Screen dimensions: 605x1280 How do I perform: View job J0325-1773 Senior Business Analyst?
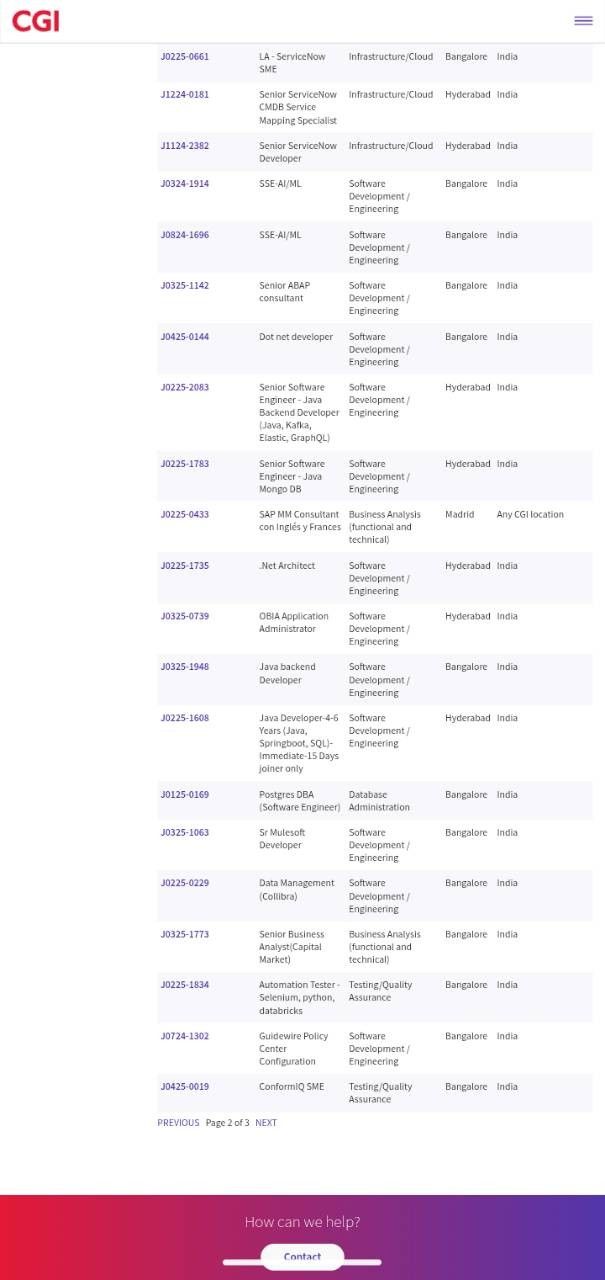[x=185, y=935]
